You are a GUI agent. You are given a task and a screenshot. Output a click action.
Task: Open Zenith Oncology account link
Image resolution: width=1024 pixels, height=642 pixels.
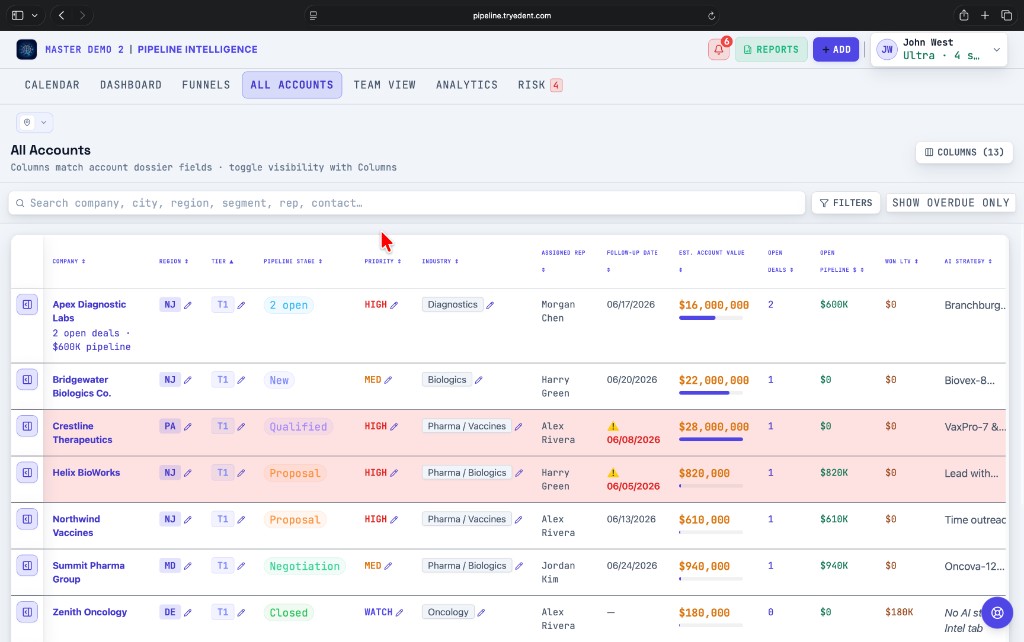coord(90,612)
